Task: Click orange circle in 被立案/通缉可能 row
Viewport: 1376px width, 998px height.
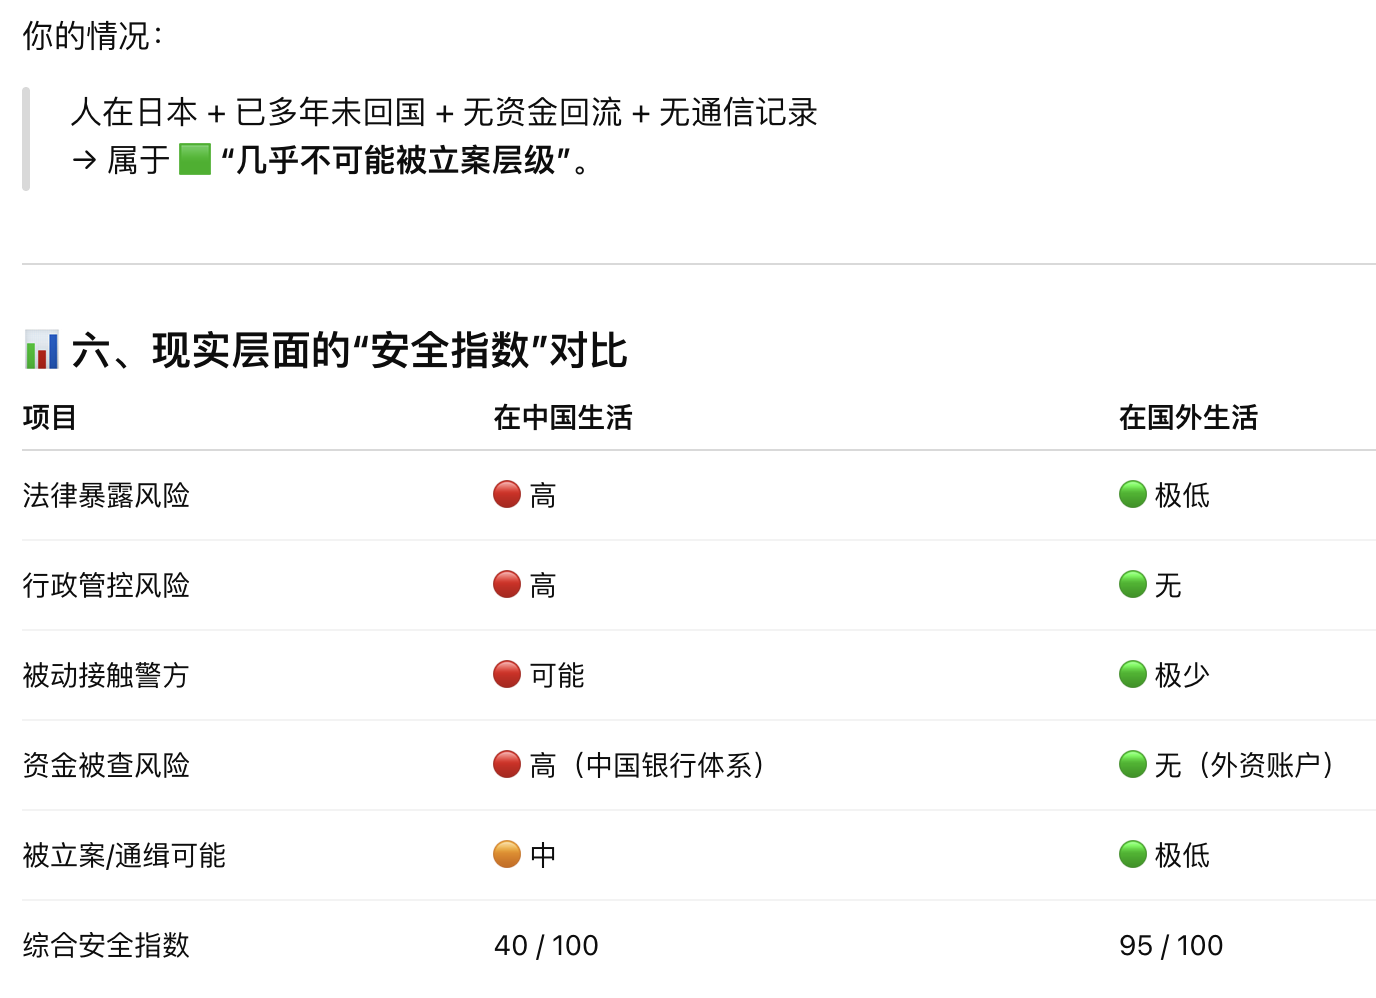Action: click(507, 855)
